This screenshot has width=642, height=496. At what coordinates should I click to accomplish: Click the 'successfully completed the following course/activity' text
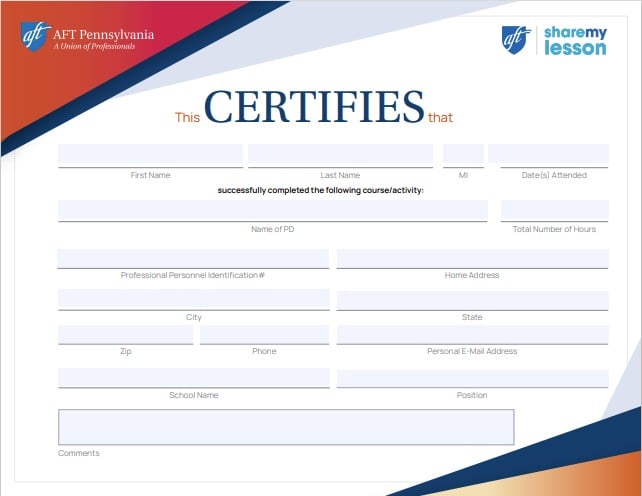coord(320,190)
